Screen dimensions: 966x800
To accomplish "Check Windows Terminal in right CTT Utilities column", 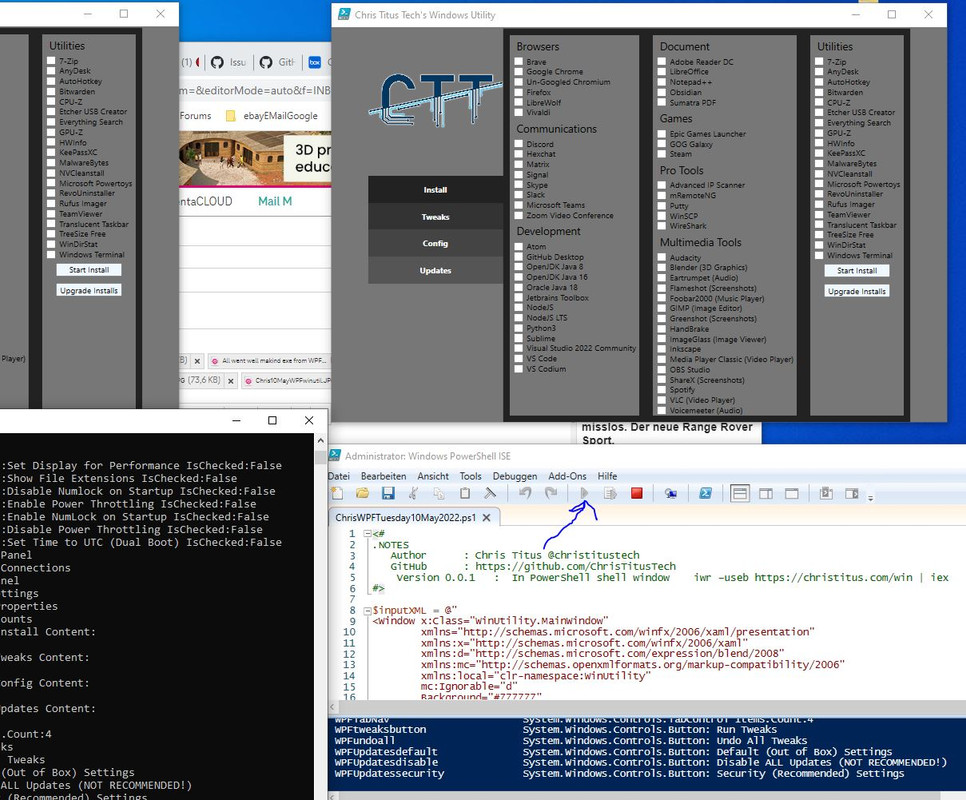I will click(819, 255).
